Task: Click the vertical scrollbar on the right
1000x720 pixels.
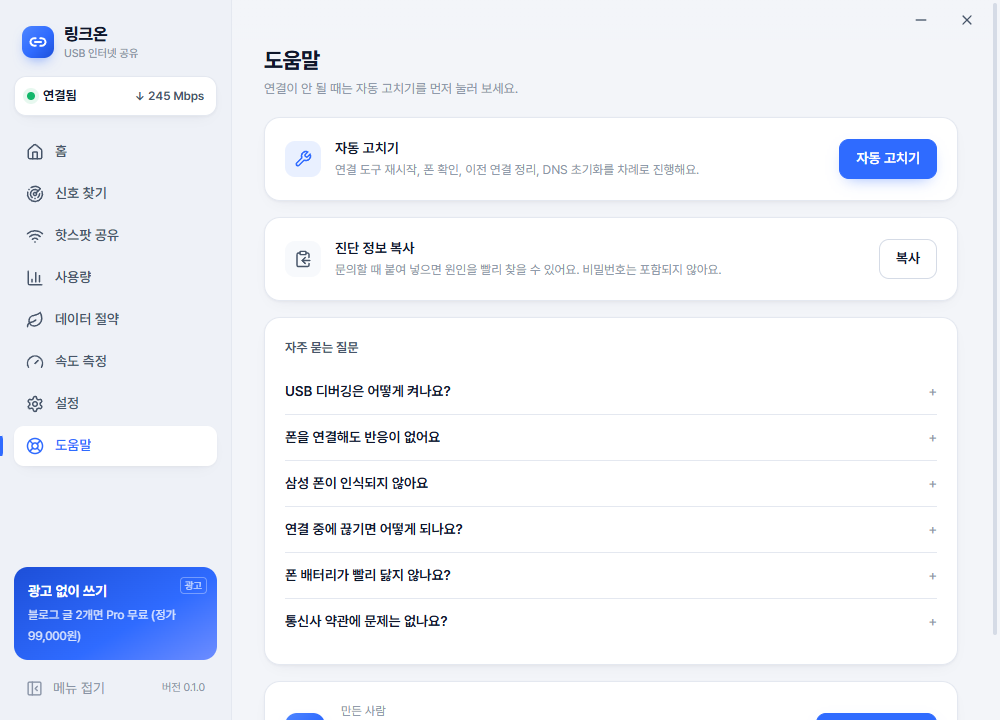Action: (995, 319)
